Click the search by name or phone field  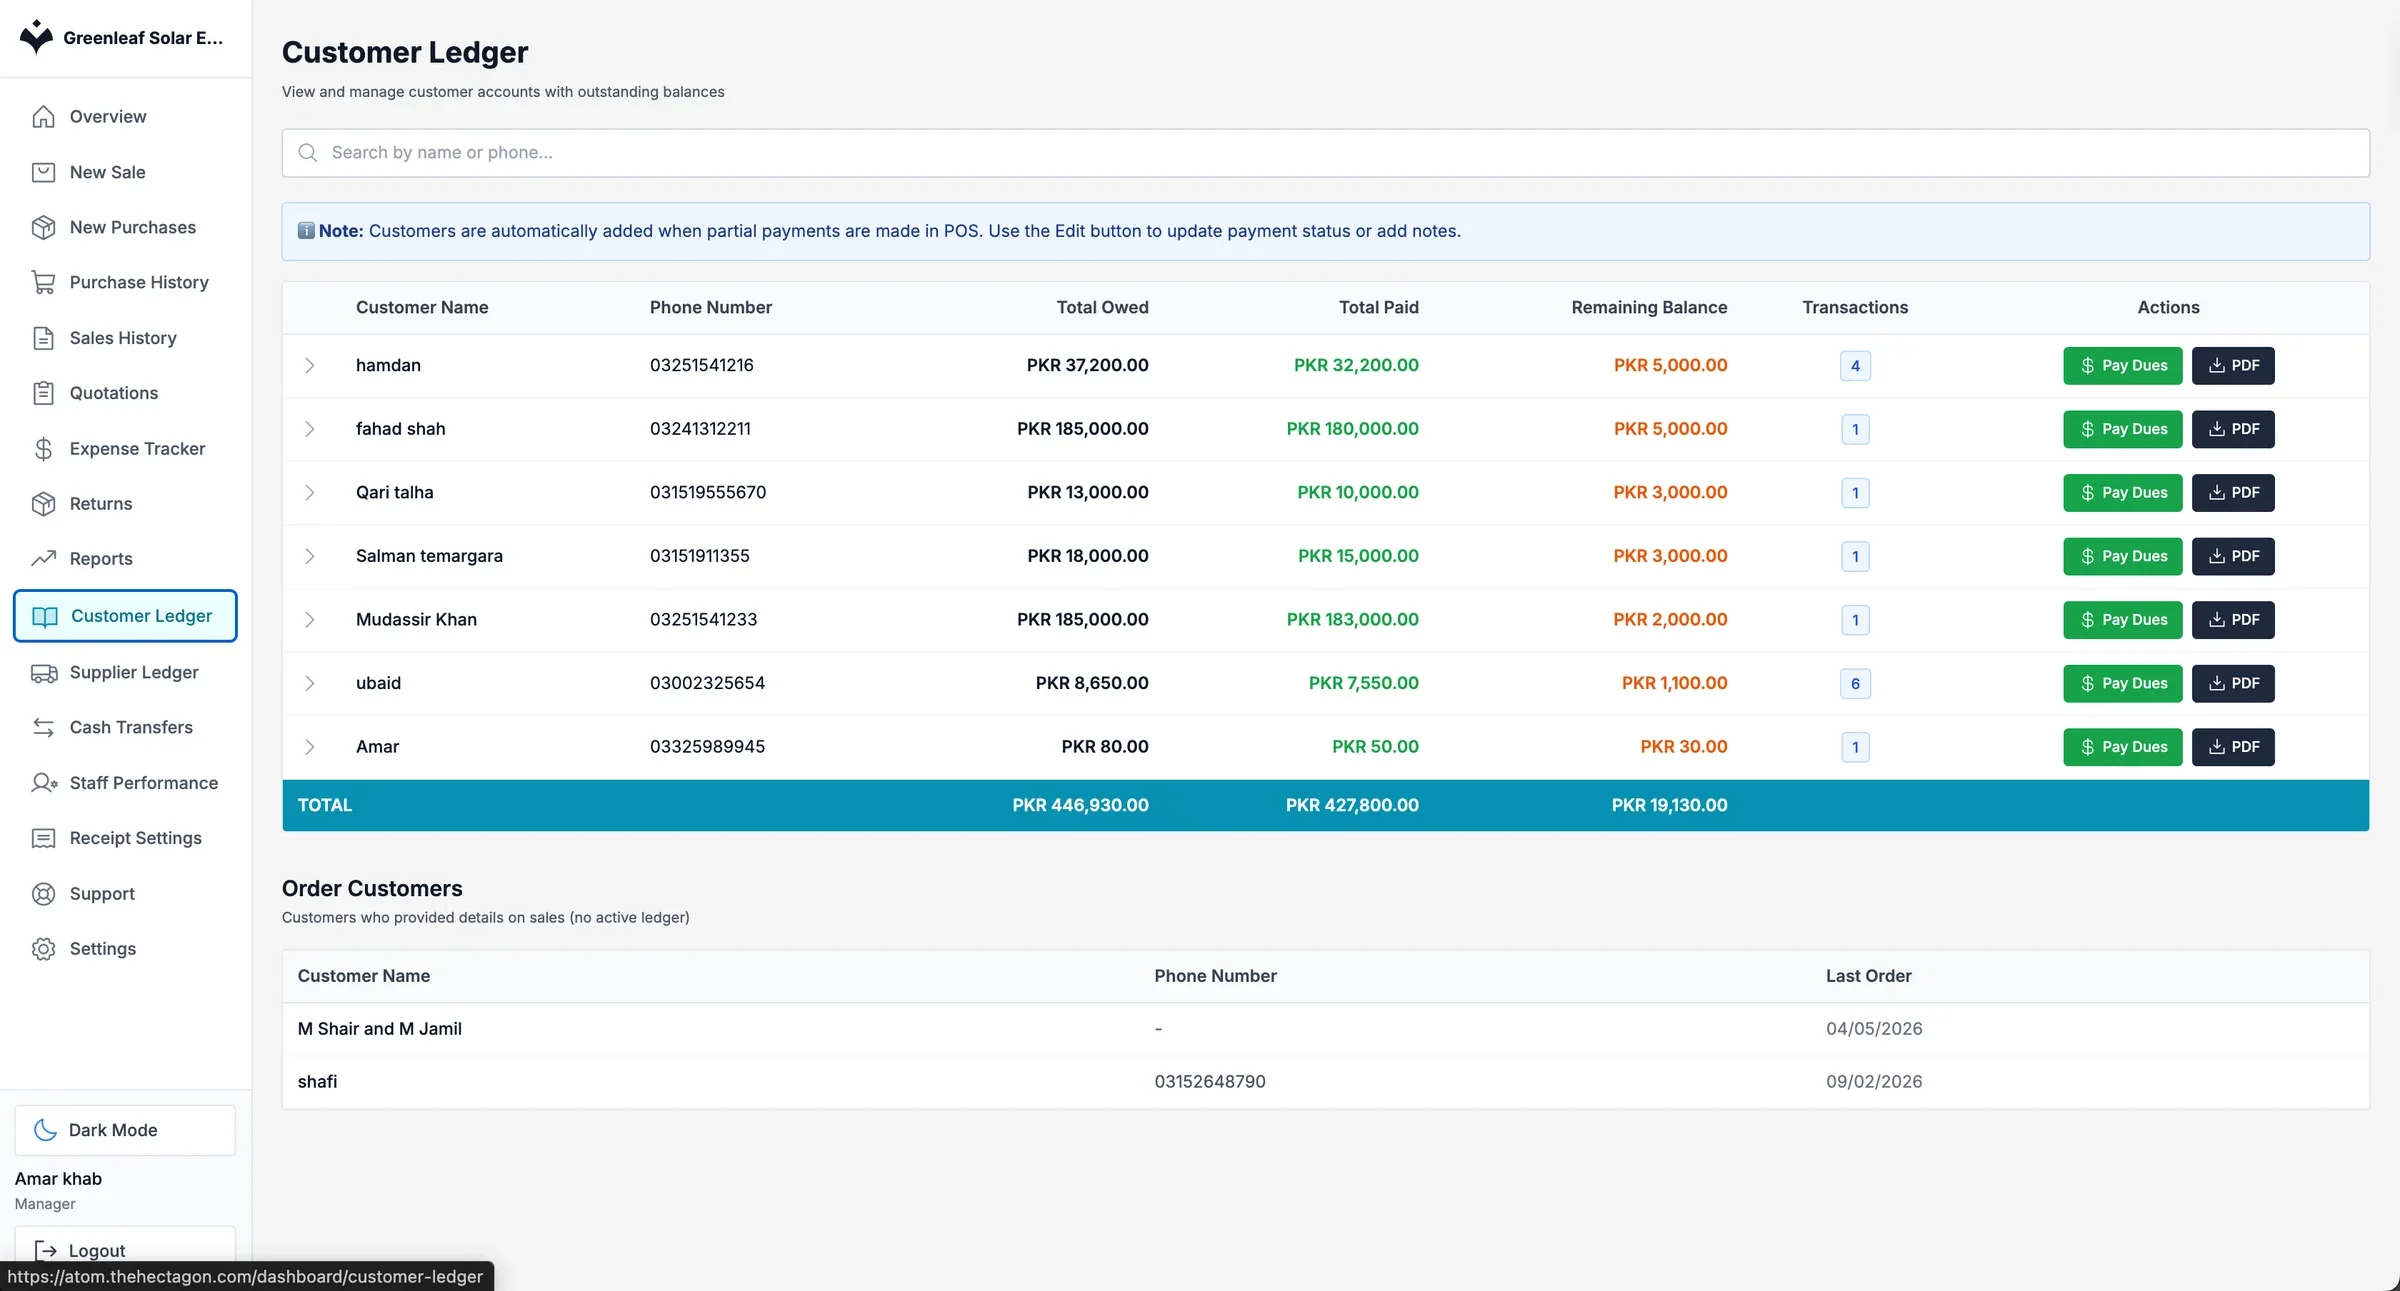pyautogui.click(x=1325, y=153)
